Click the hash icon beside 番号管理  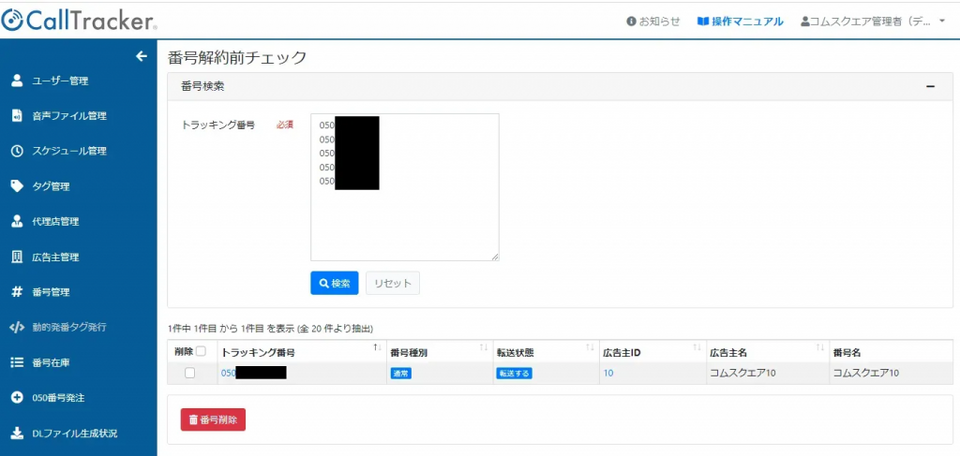click(17, 292)
